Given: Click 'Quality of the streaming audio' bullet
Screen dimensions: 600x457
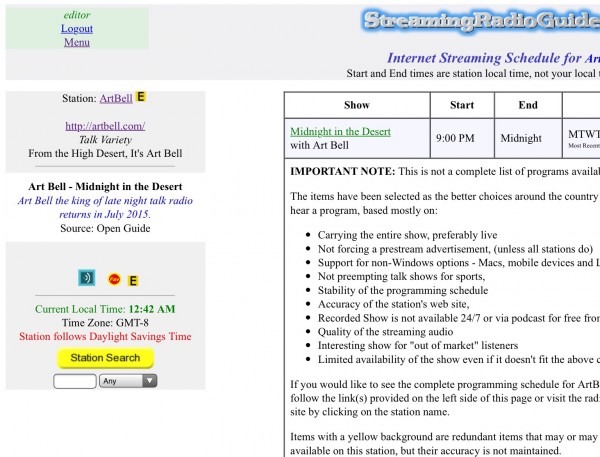Looking at the screenshot, I should [x=385, y=332].
